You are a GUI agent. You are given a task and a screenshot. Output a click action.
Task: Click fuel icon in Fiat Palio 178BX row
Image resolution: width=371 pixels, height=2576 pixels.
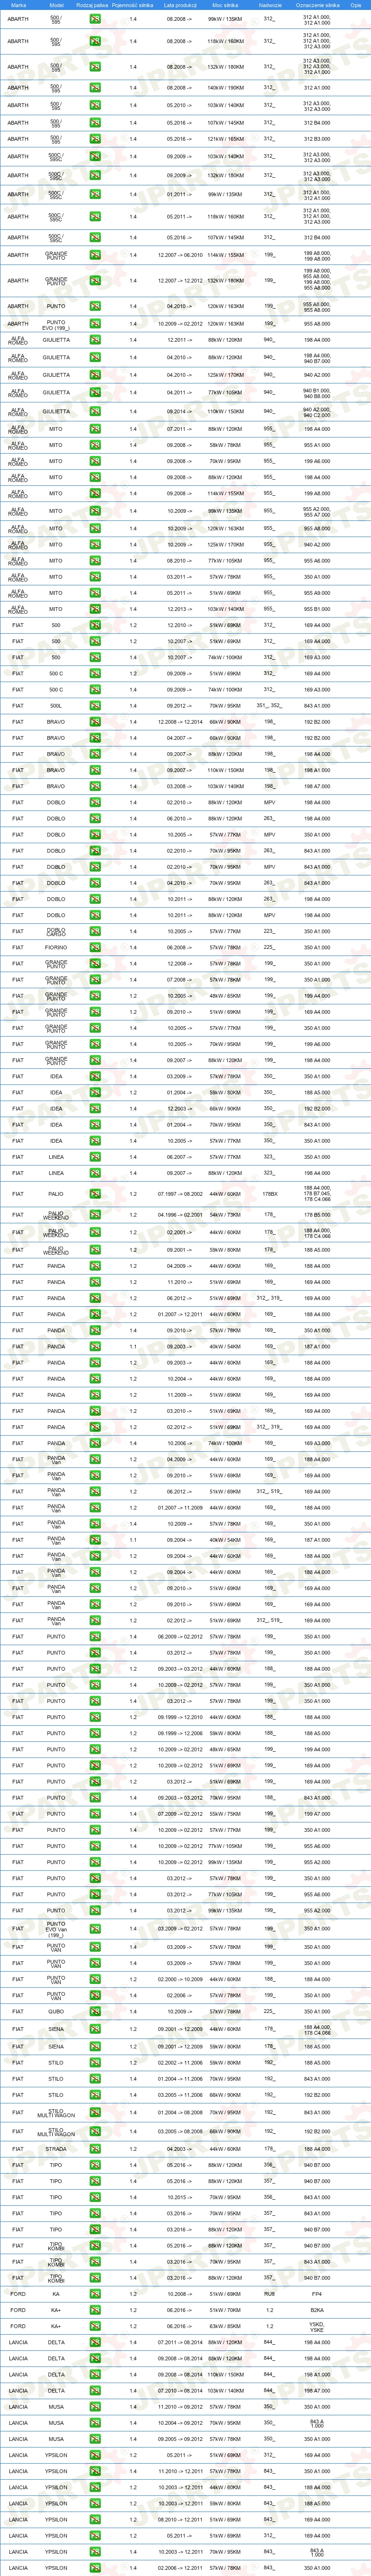point(95,1194)
